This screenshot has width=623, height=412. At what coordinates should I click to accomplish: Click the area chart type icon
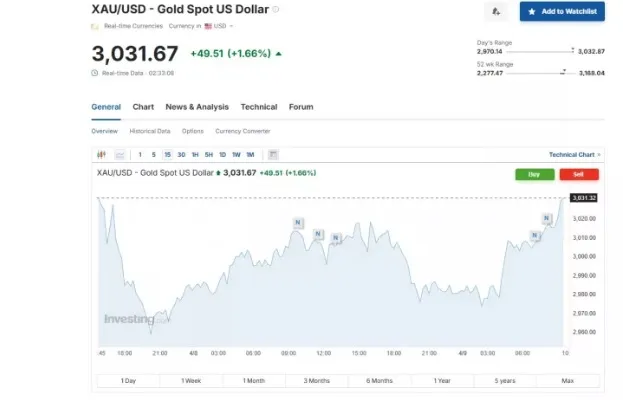tap(119, 155)
